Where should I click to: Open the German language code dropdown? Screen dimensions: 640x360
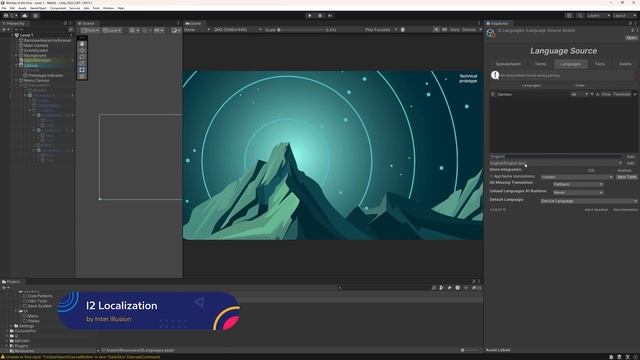coord(579,94)
